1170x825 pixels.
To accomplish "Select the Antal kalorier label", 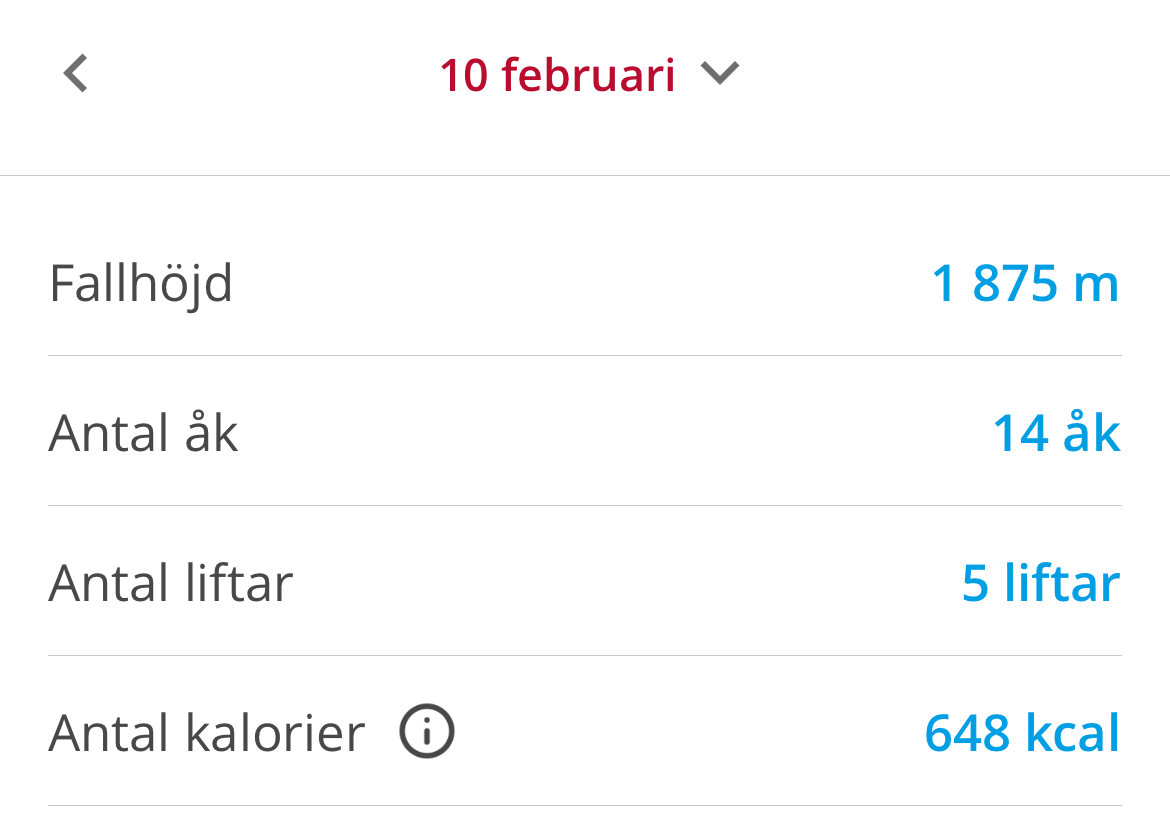I will [x=207, y=733].
